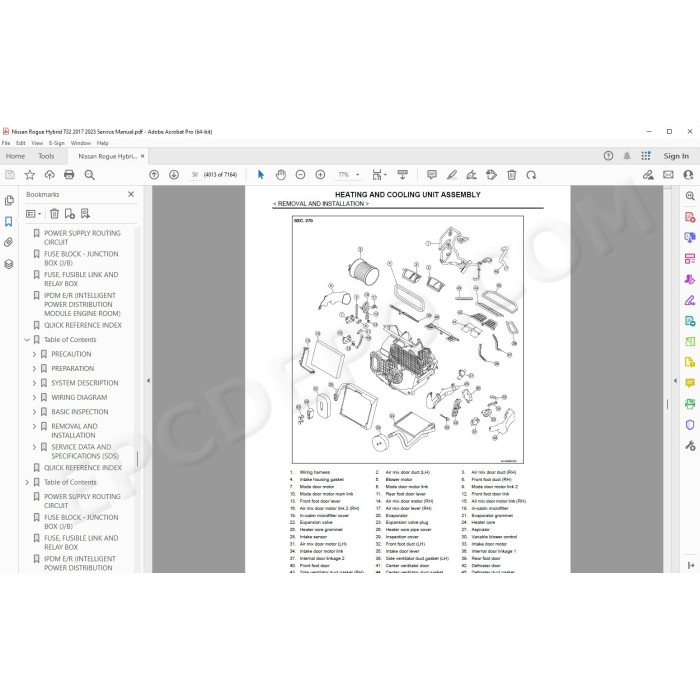The image size is (700, 700).
Task: Add a new bookmark in the panel
Action: (70, 214)
